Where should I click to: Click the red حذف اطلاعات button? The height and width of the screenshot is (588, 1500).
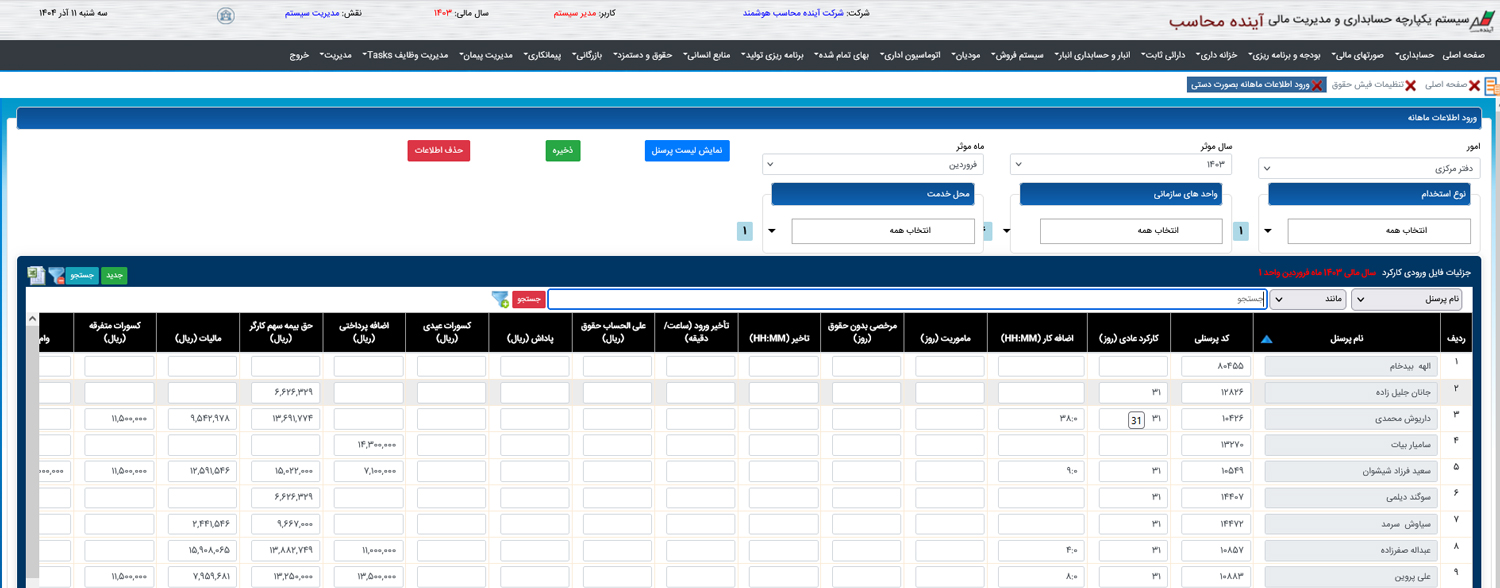(438, 150)
